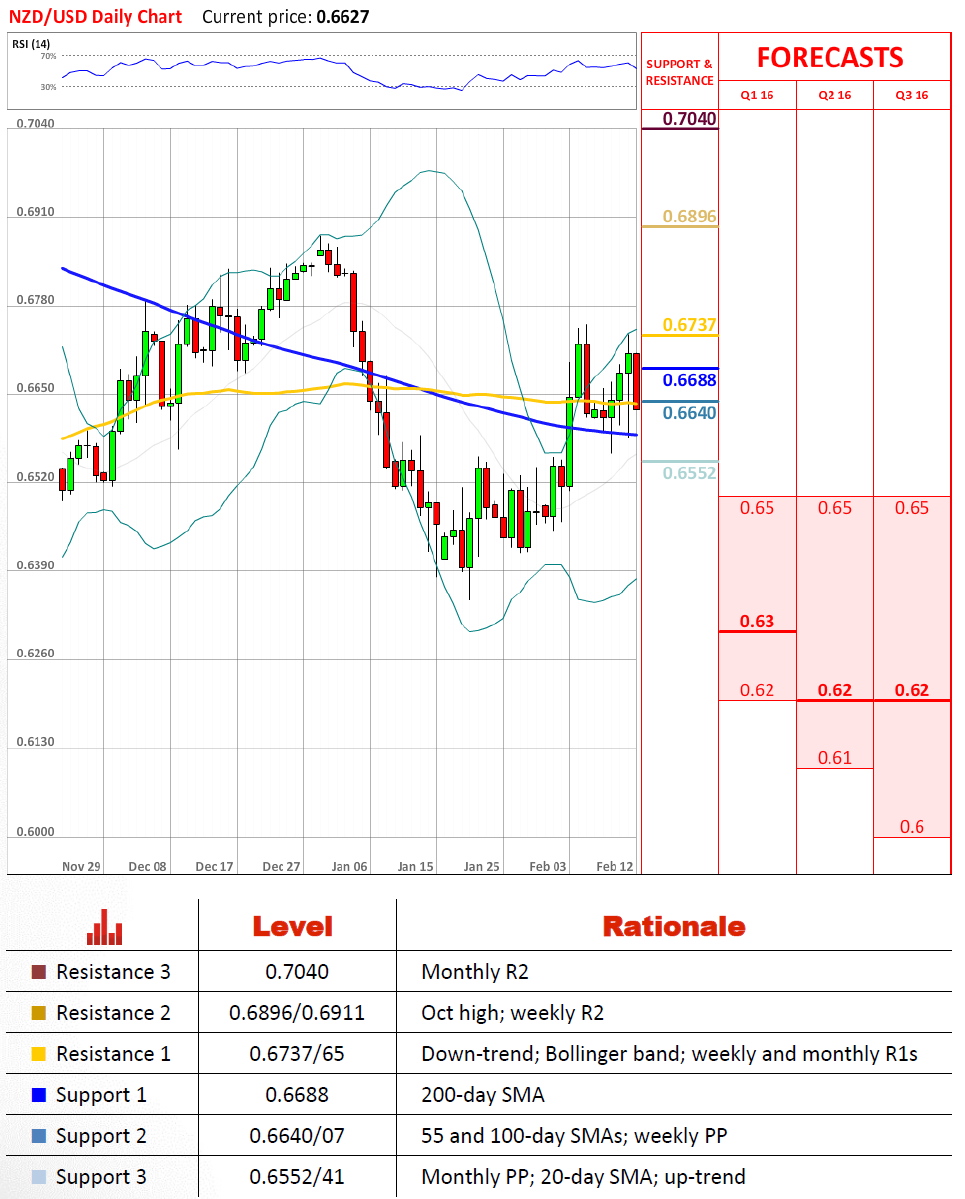
Task: Click the current price value 0.6627
Action: point(343,17)
